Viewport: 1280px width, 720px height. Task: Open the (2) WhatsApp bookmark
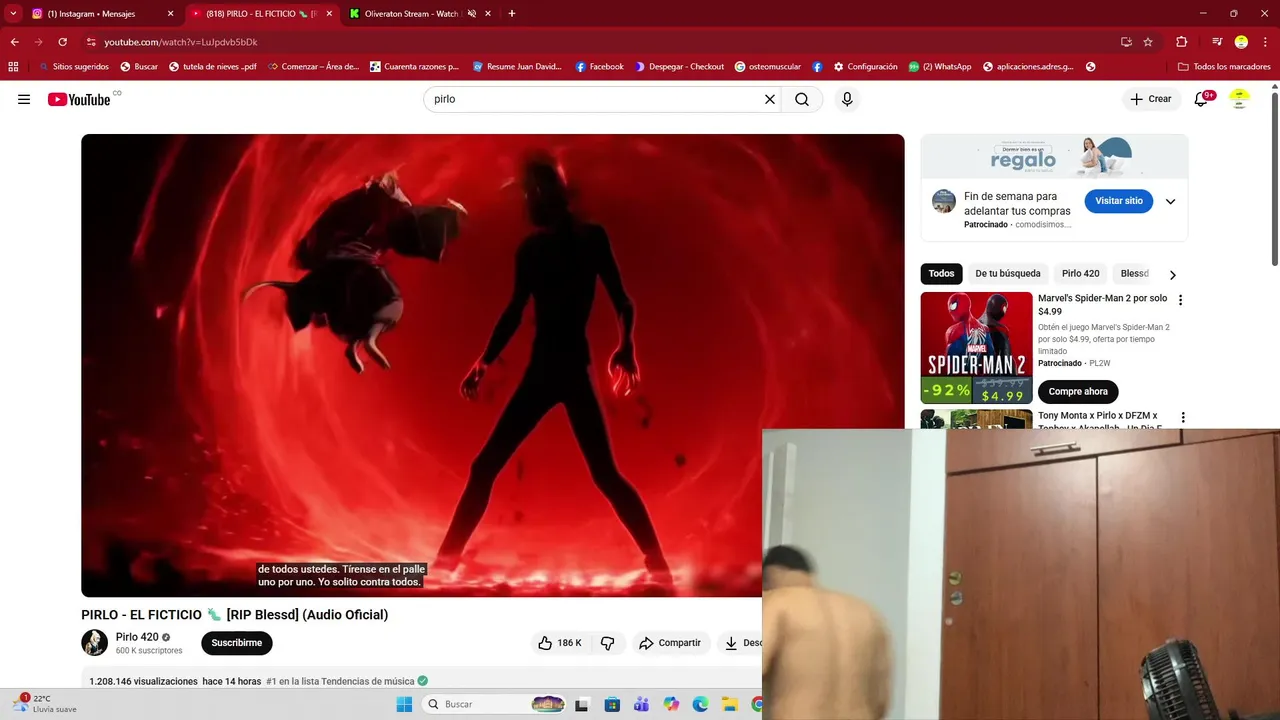point(939,67)
